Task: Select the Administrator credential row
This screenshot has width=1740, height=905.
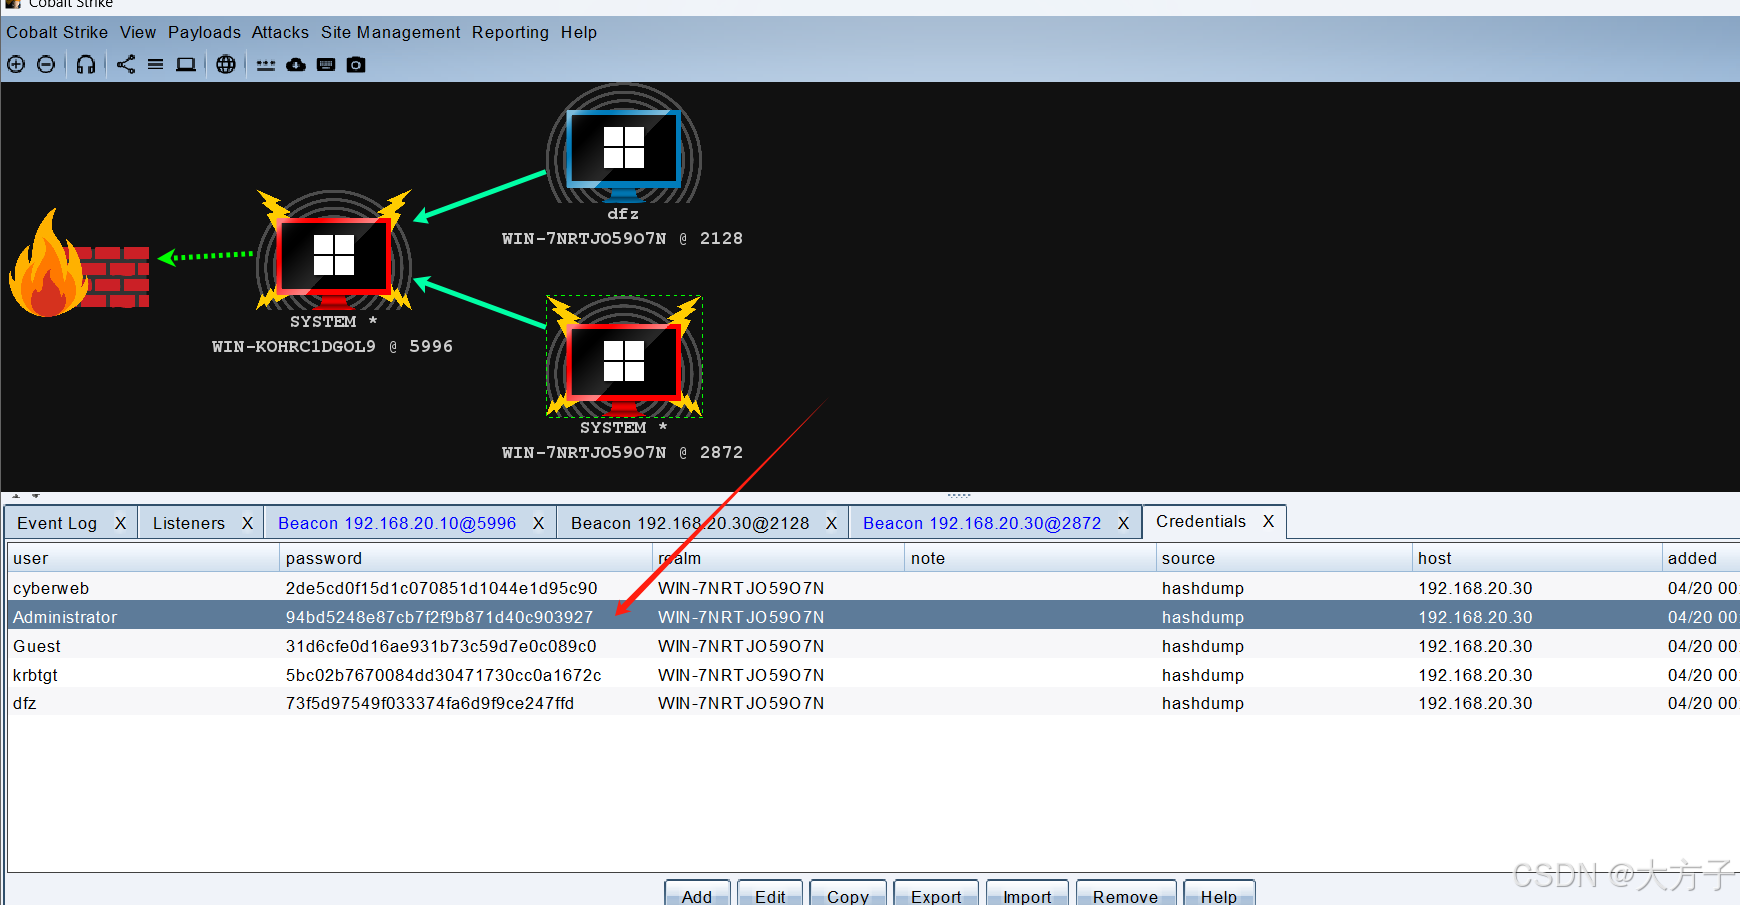Action: pyautogui.click(x=874, y=617)
